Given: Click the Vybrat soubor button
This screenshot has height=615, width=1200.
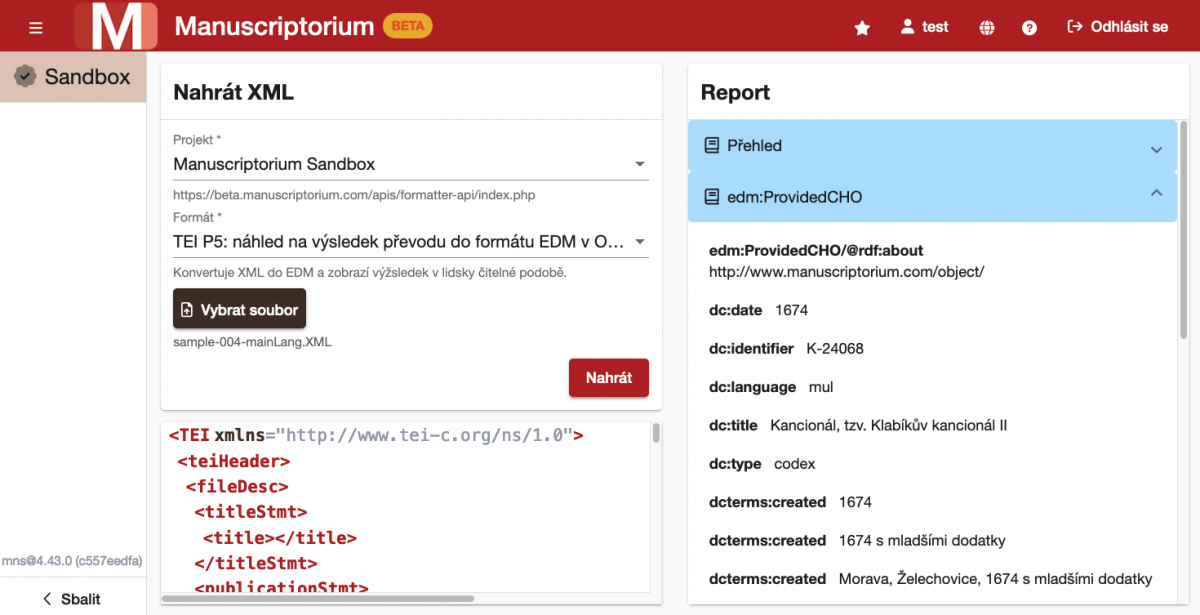Looking at the screenshot, I should click(x=239, y=310).
